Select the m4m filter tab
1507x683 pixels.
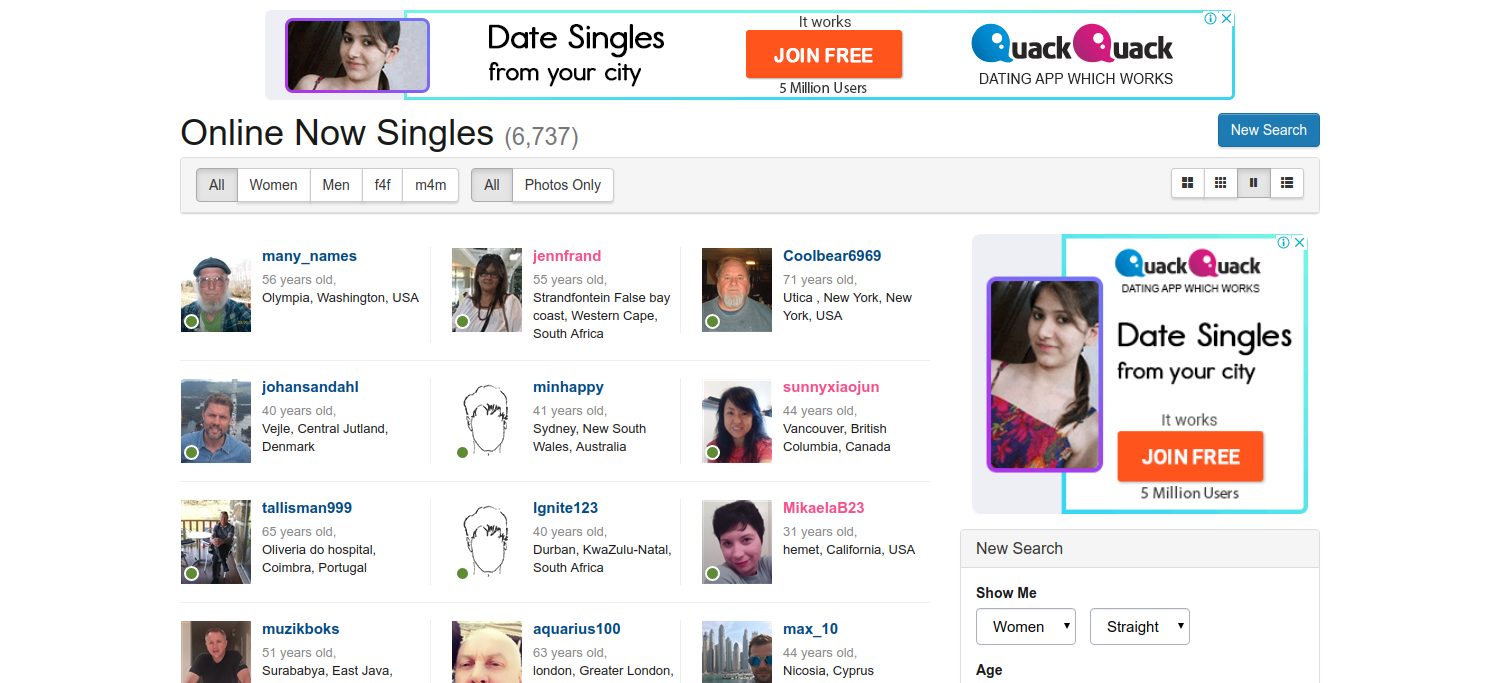(431, 185)
